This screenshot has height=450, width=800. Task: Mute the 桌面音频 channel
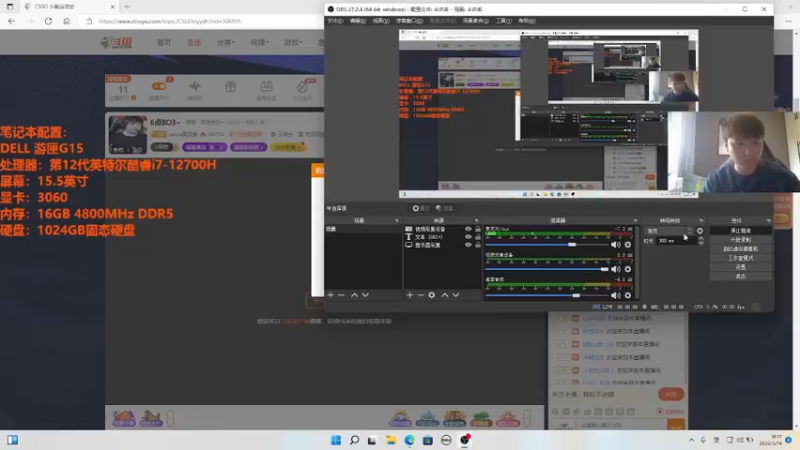pyautogui.click(x=616, y=295)
